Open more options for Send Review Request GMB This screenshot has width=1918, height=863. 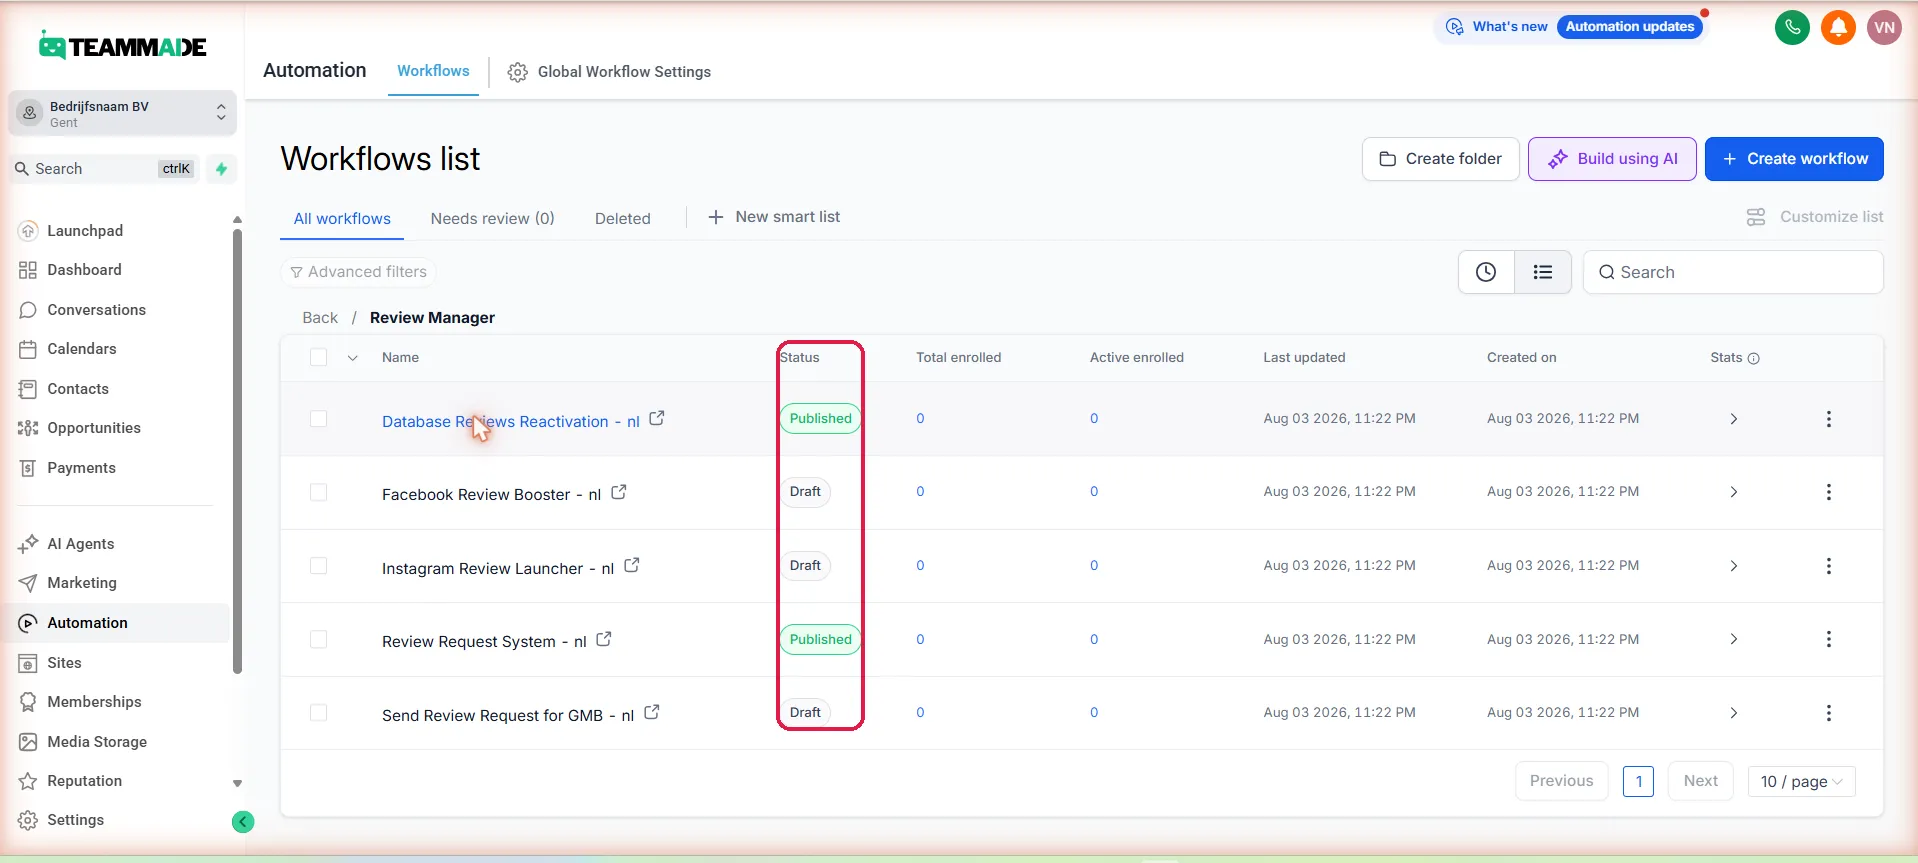pyautogui.click(x=1829, y=713)
